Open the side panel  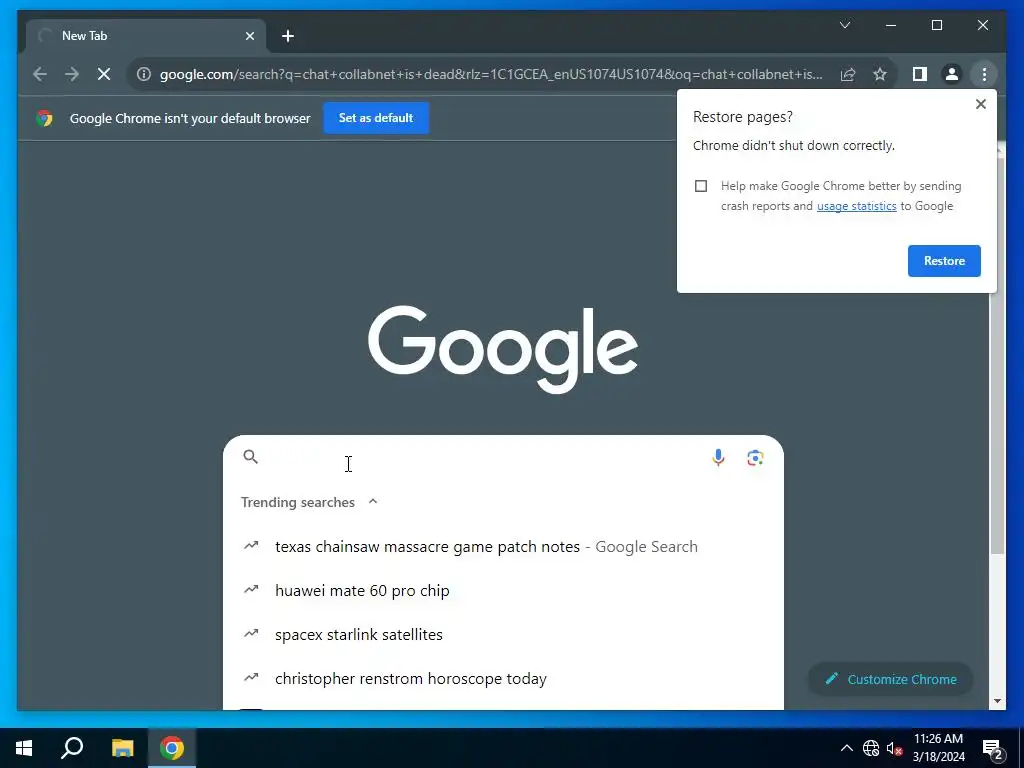920,74
